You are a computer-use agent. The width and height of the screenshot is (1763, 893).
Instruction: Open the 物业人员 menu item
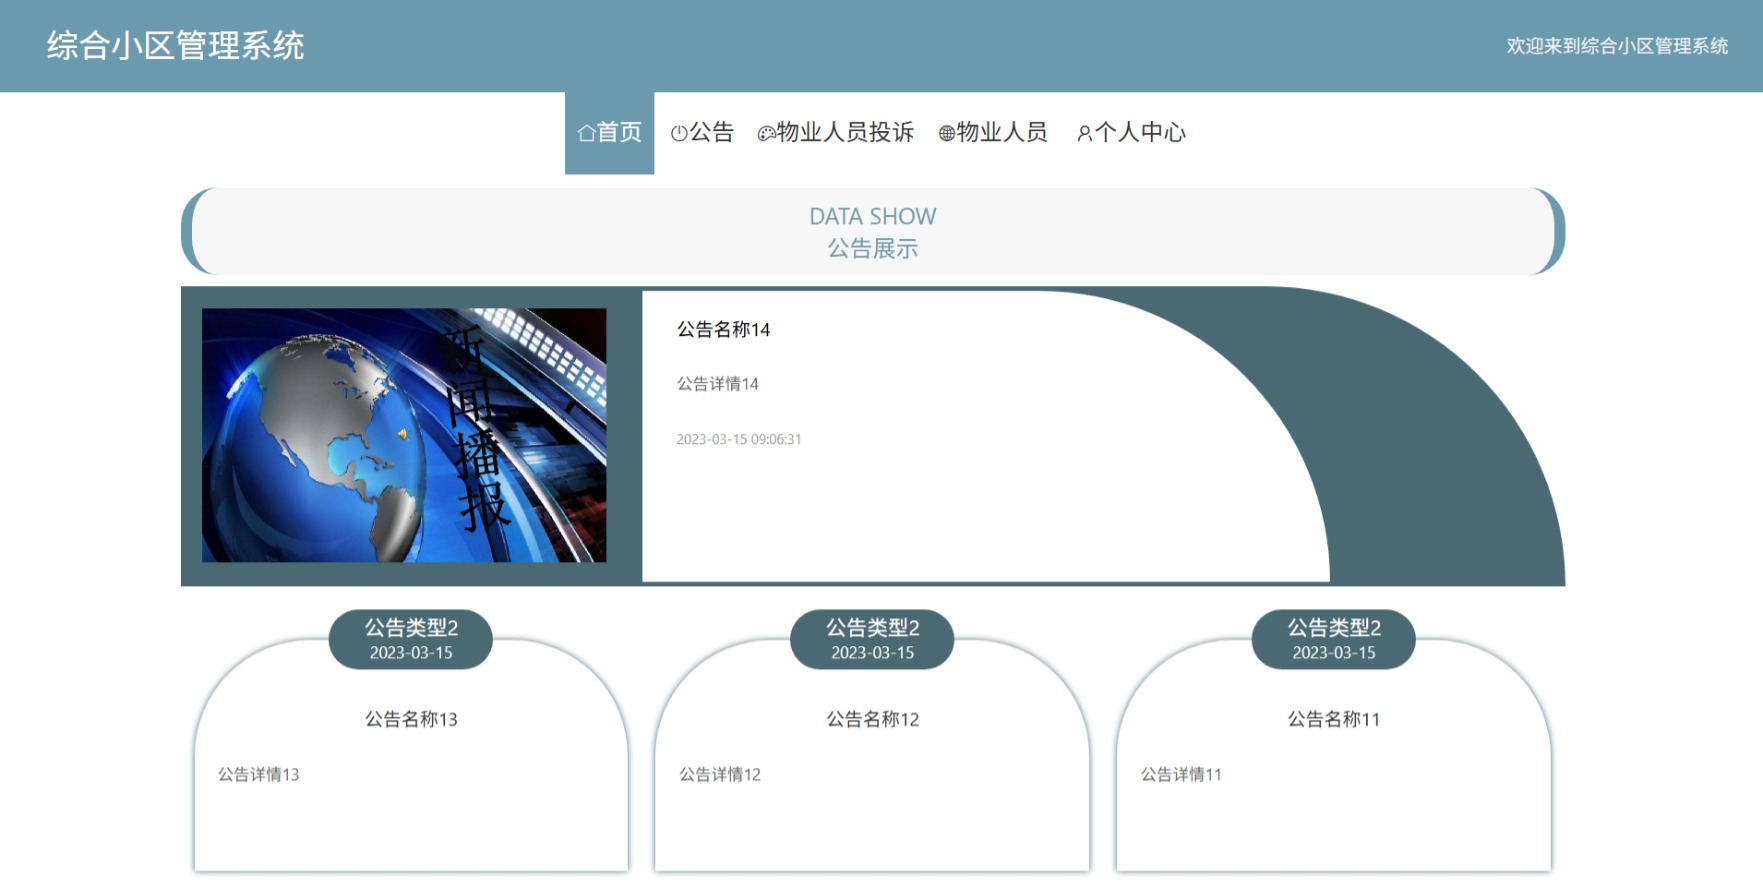click(993, 133)
